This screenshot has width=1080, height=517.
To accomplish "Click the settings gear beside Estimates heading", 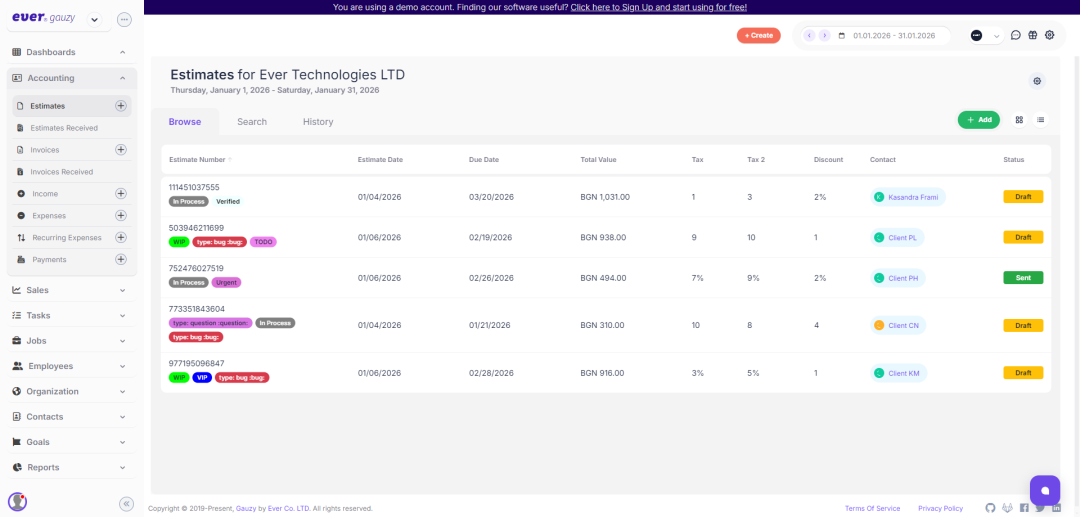I will [x=1037, y=81].
